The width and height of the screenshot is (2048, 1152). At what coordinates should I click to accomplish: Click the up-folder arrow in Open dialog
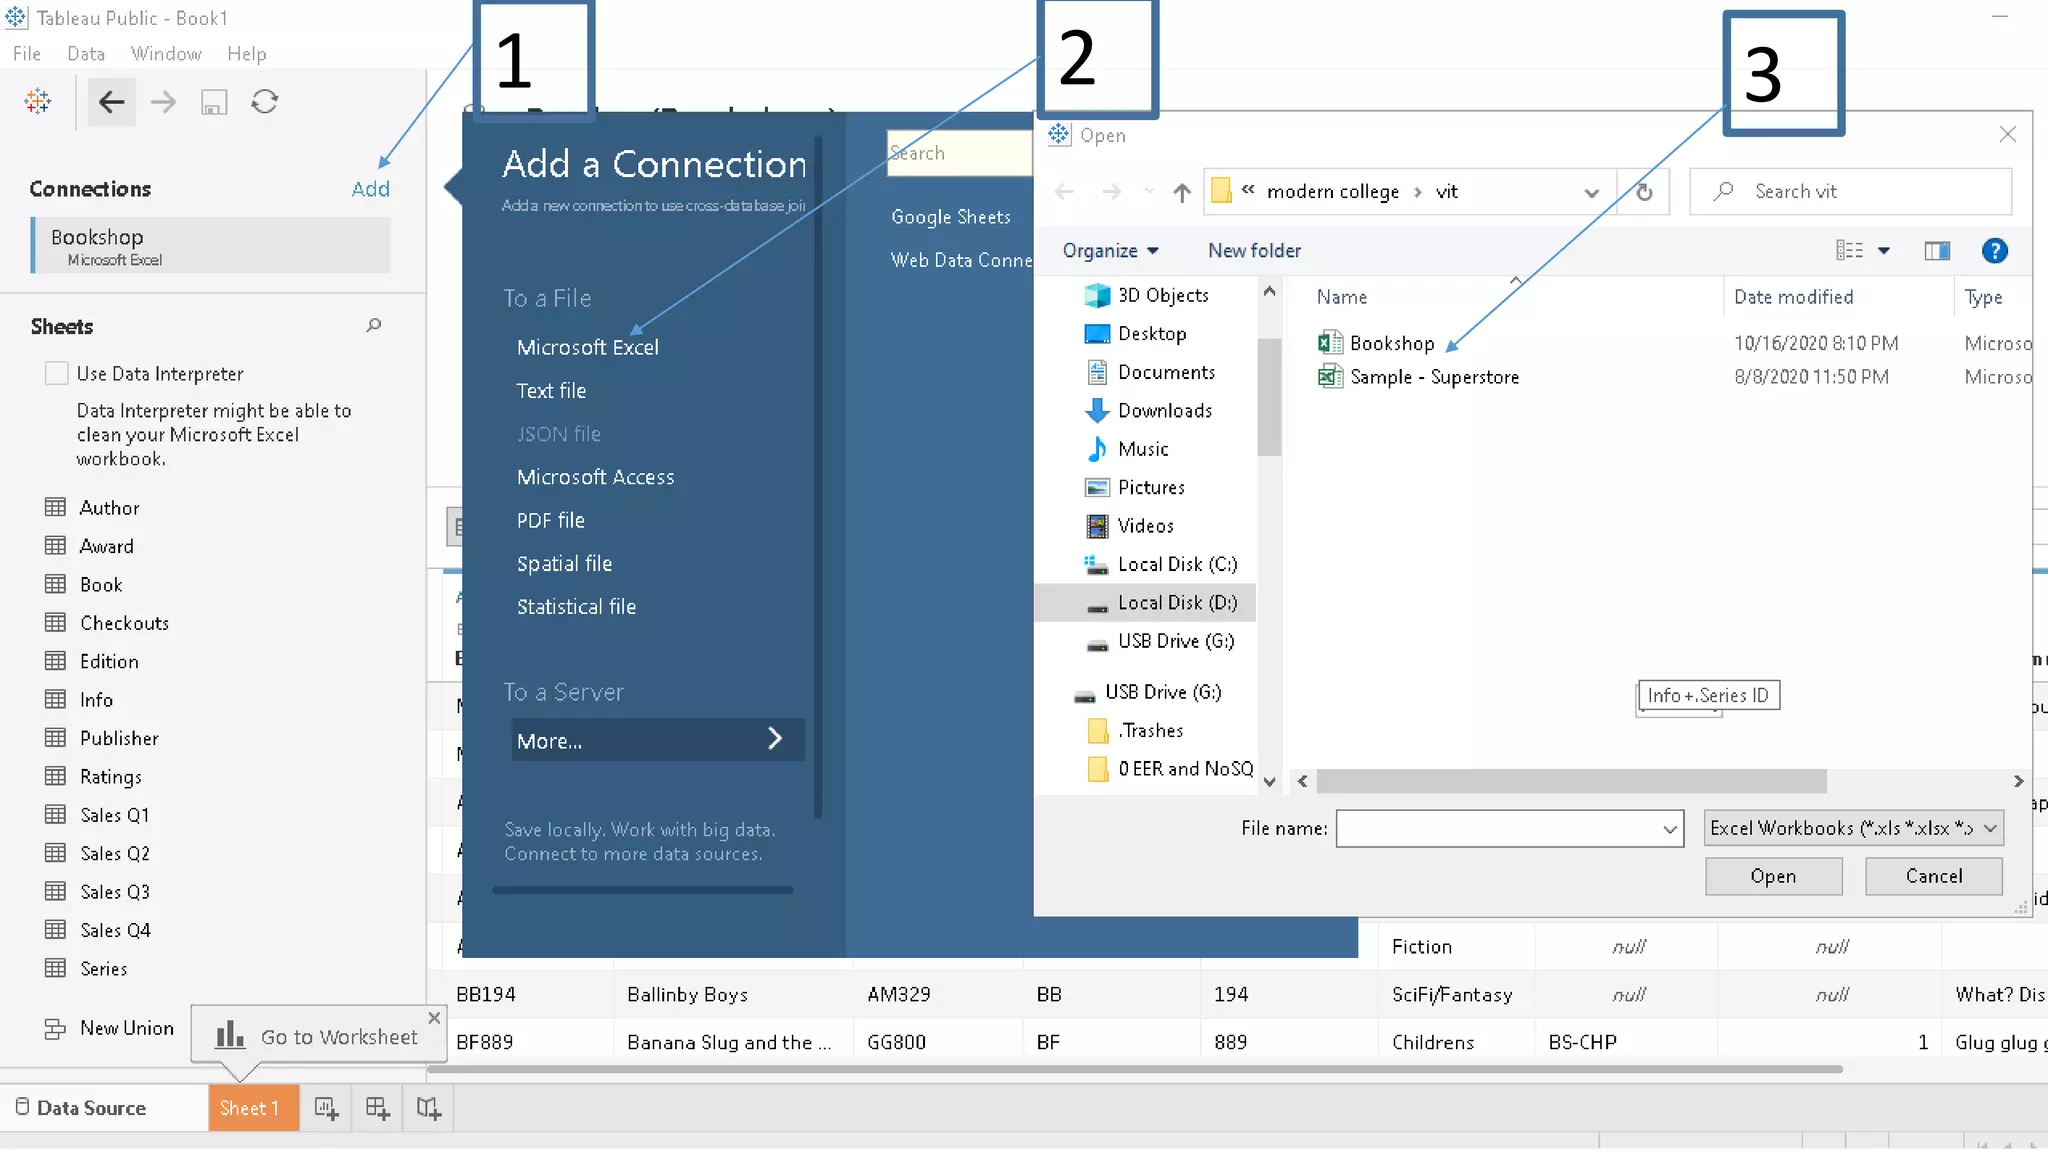coord(1181,192)
